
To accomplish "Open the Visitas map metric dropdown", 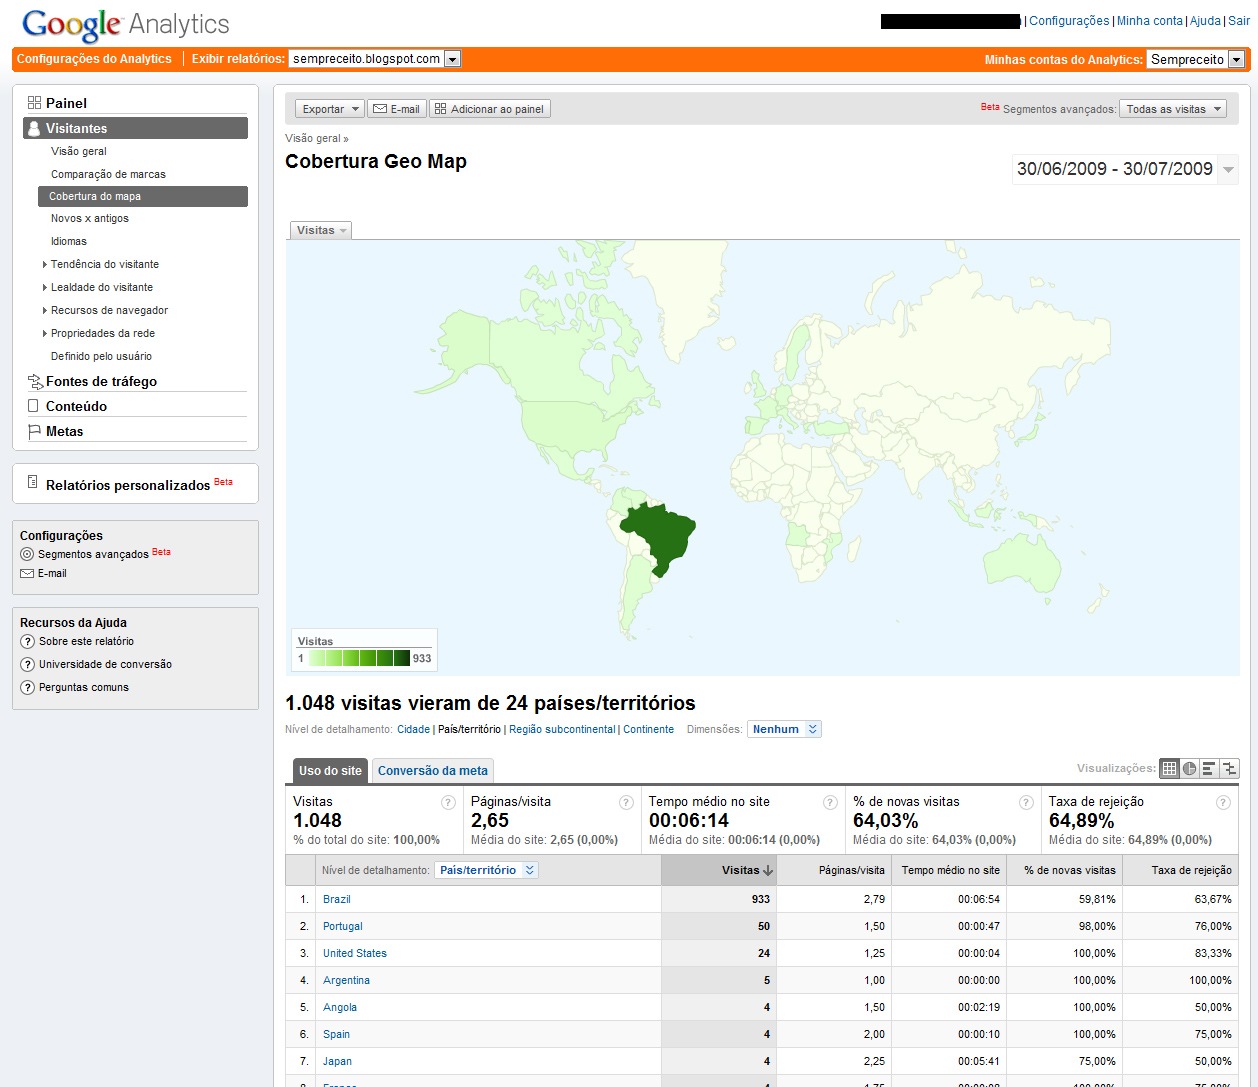I will pos(321,230).
